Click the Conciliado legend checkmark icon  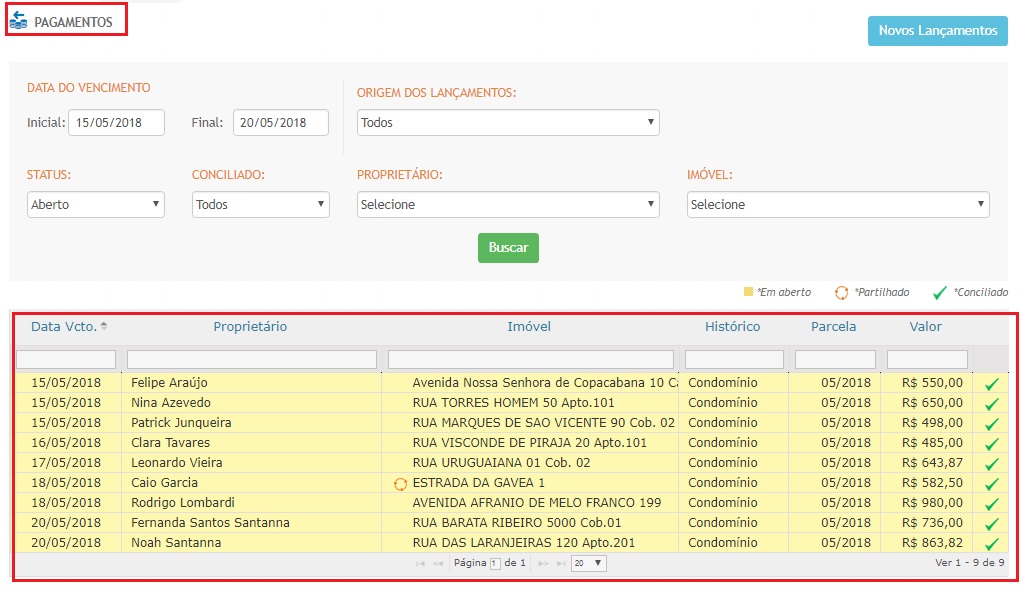[939, 293]
